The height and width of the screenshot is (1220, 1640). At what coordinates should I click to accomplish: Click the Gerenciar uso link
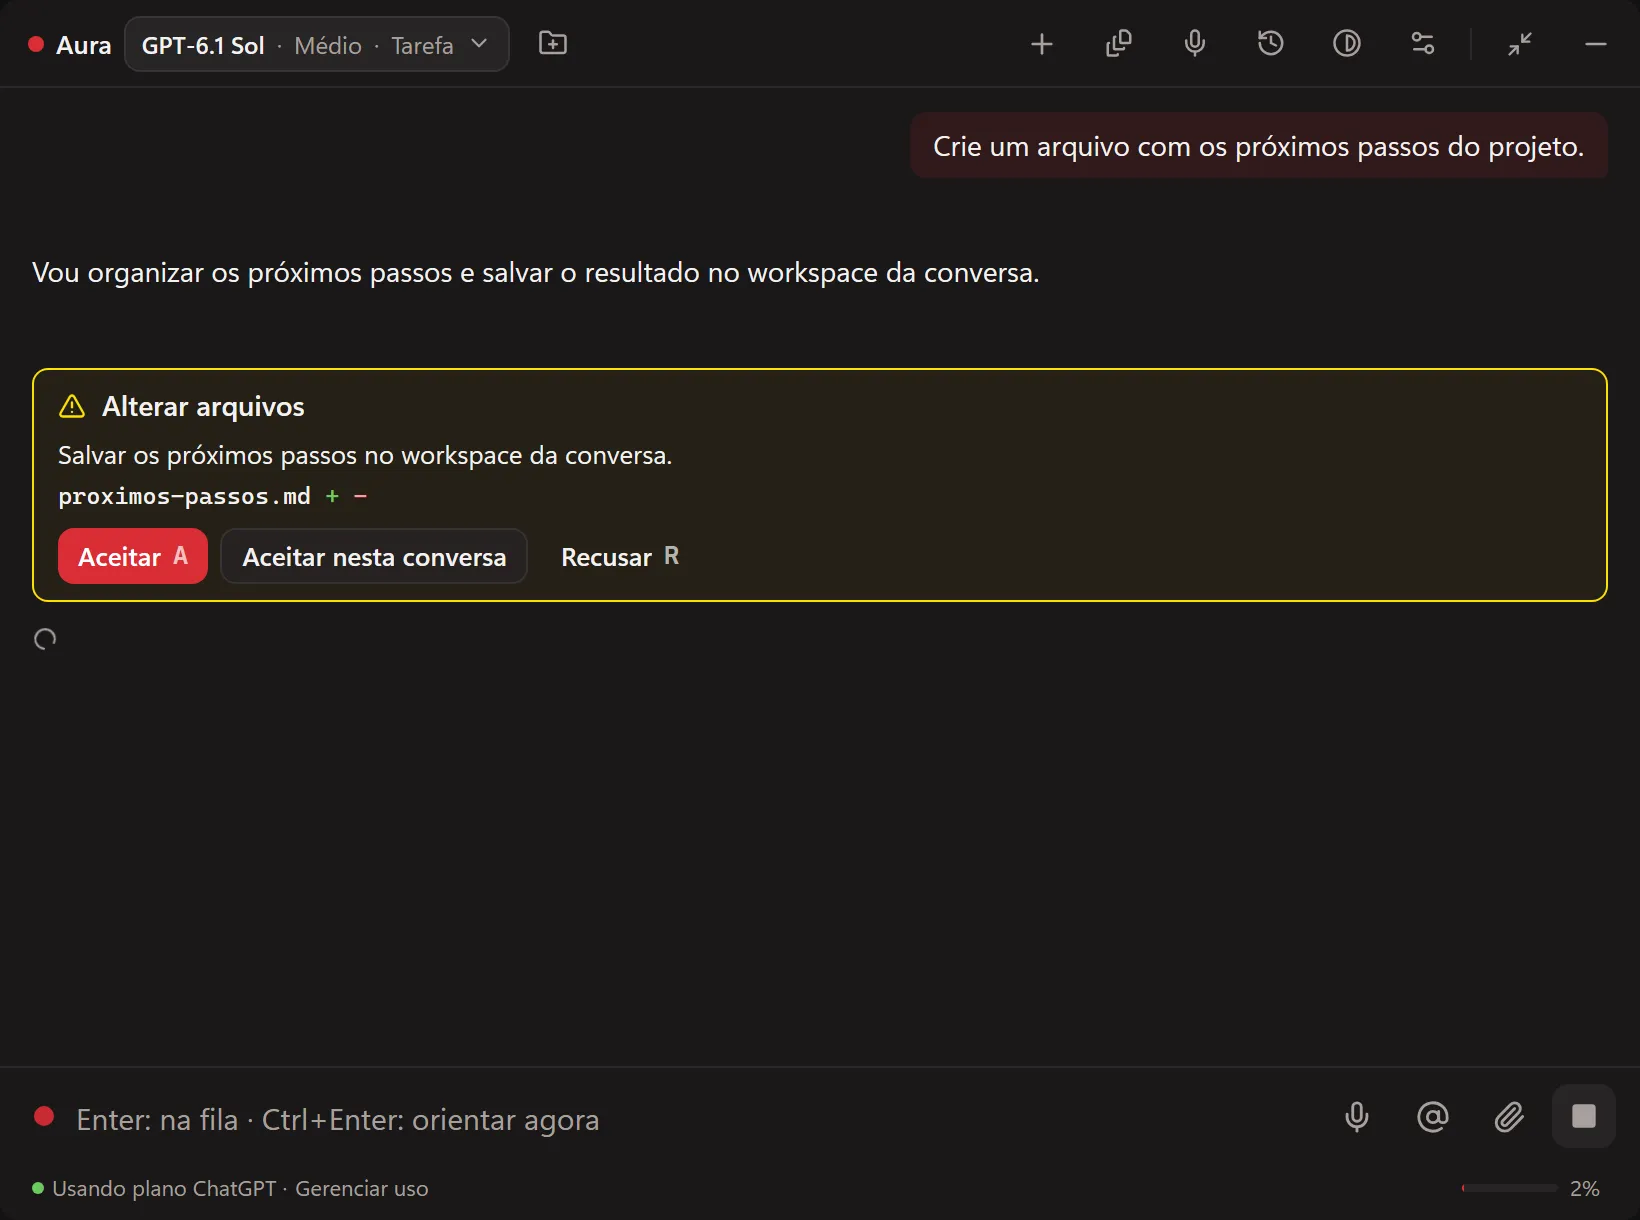[361, 1189]
